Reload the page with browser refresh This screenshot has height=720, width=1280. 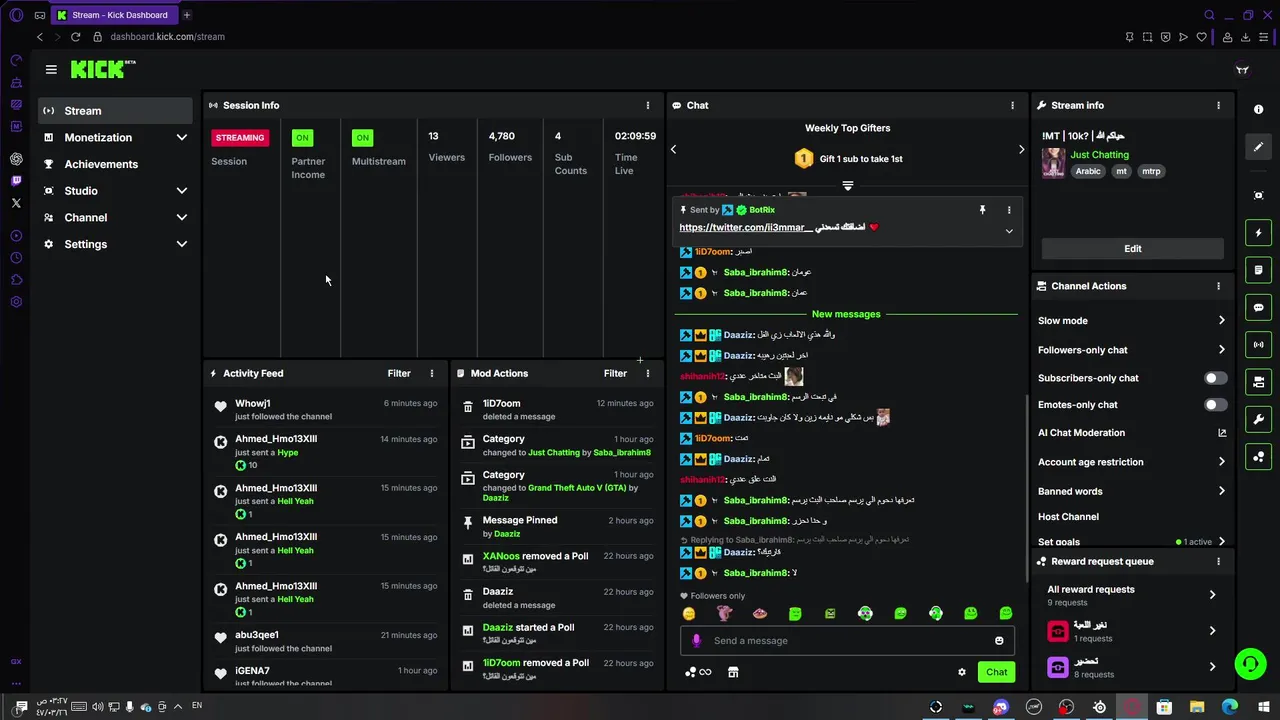[75, 37]
